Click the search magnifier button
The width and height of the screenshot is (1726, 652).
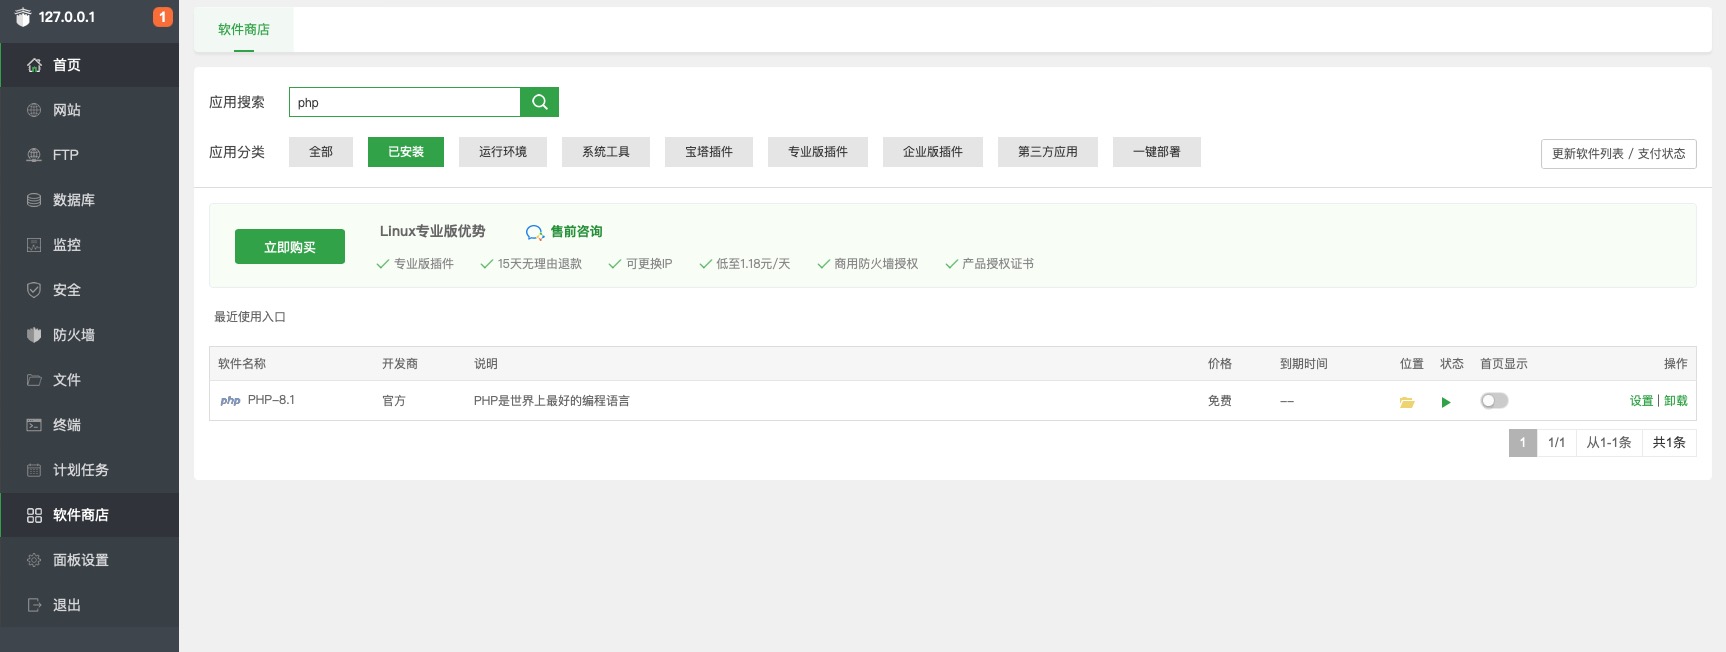pyautogui.click(x=539, y=102)
